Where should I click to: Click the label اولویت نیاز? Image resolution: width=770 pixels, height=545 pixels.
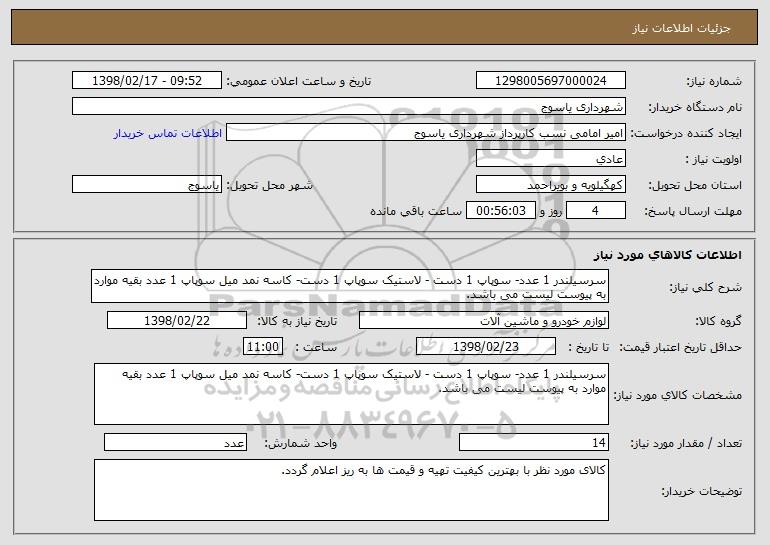pos(714,159)
